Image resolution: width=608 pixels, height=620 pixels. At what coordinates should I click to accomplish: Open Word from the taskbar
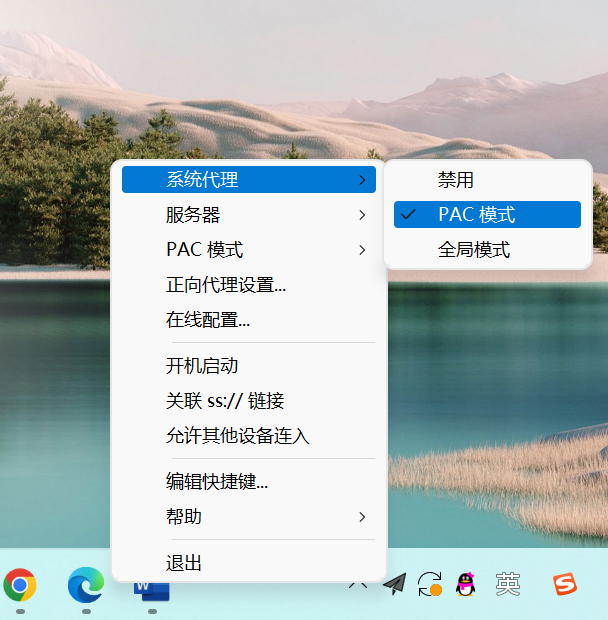point(152,591)
